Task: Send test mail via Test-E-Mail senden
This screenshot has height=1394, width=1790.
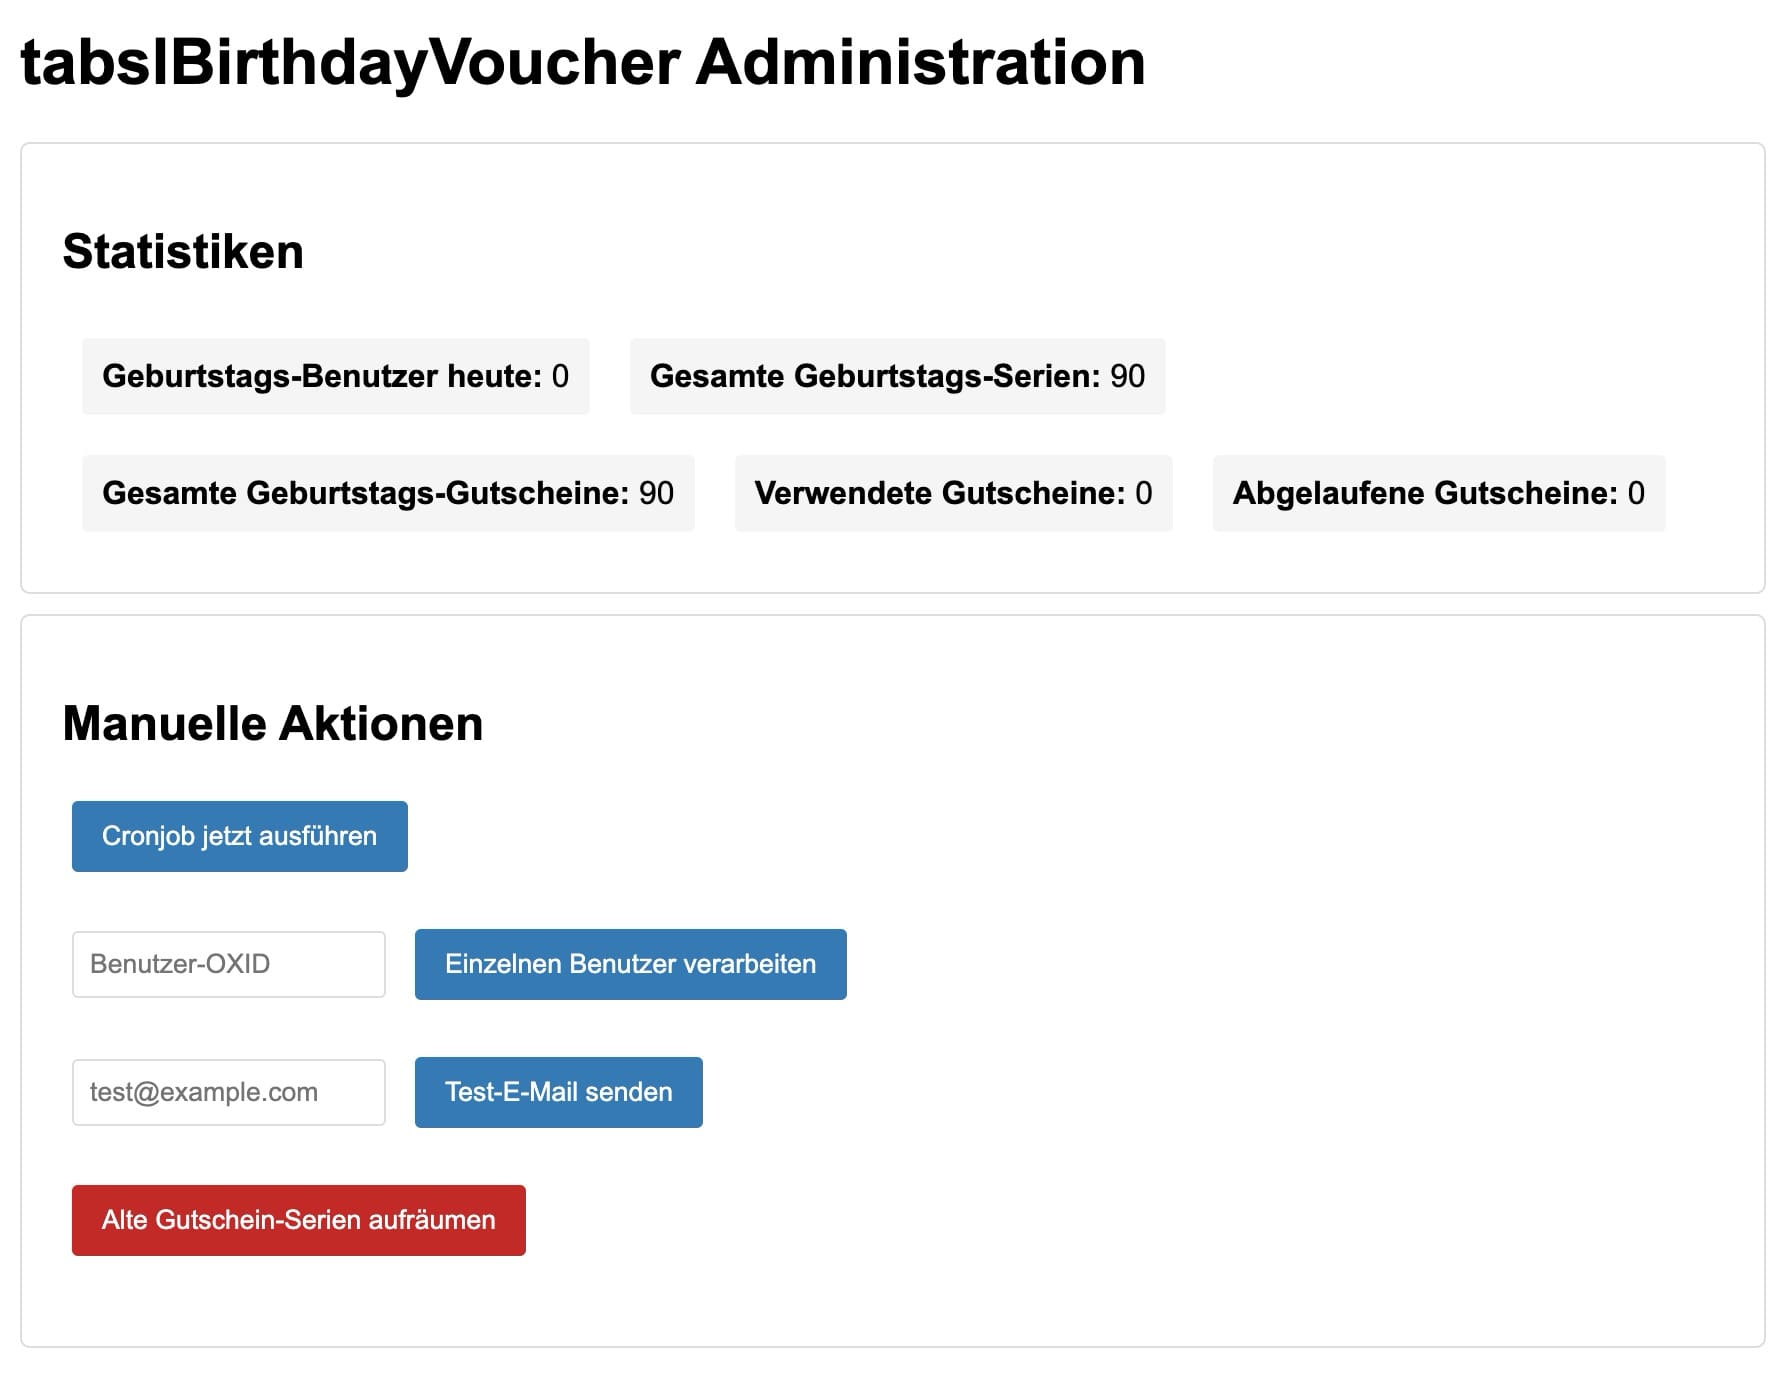Action: pyautogui.click(x=558, y=1092)
